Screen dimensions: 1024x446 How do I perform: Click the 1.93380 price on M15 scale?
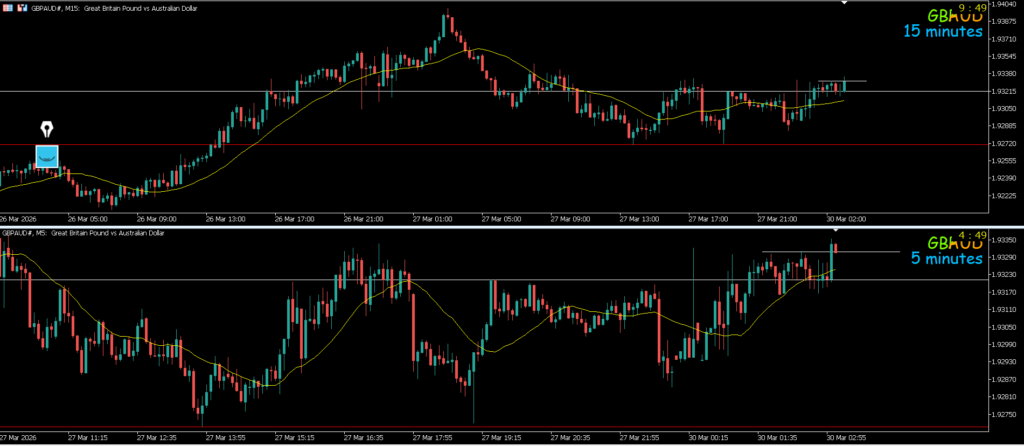click(x=1003, y=74)
